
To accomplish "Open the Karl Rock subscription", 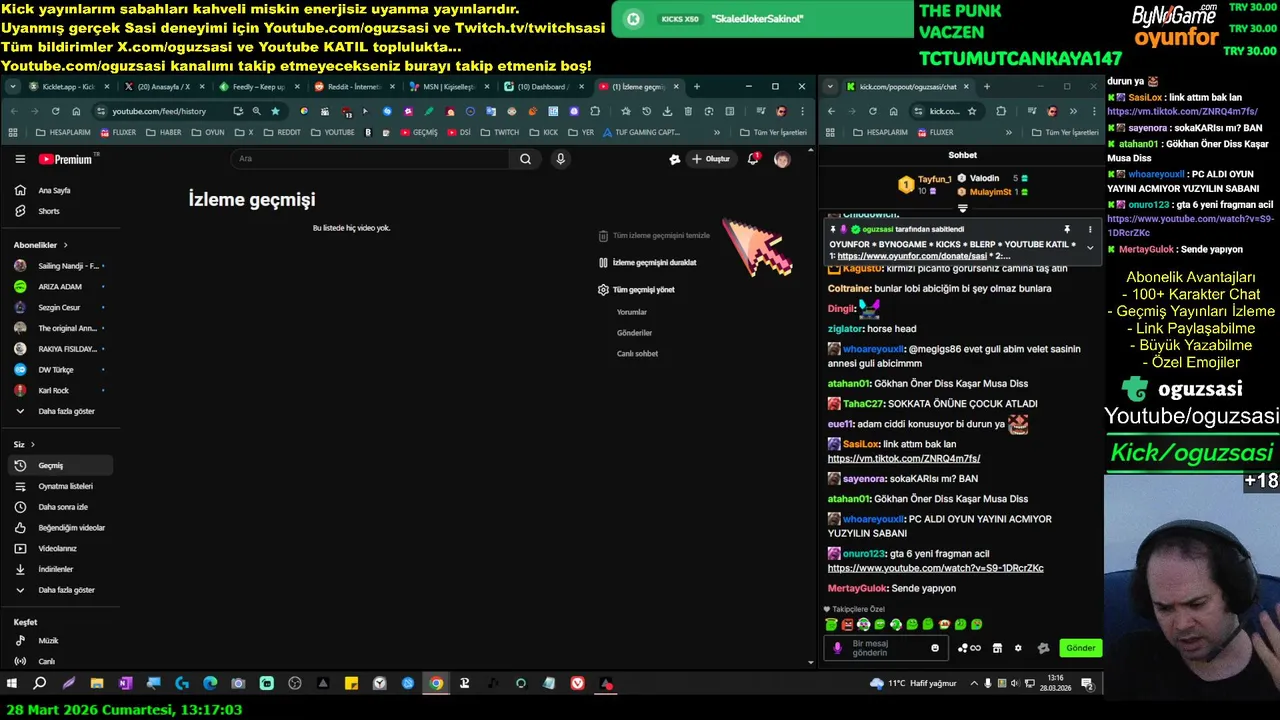I will point(60,391).
